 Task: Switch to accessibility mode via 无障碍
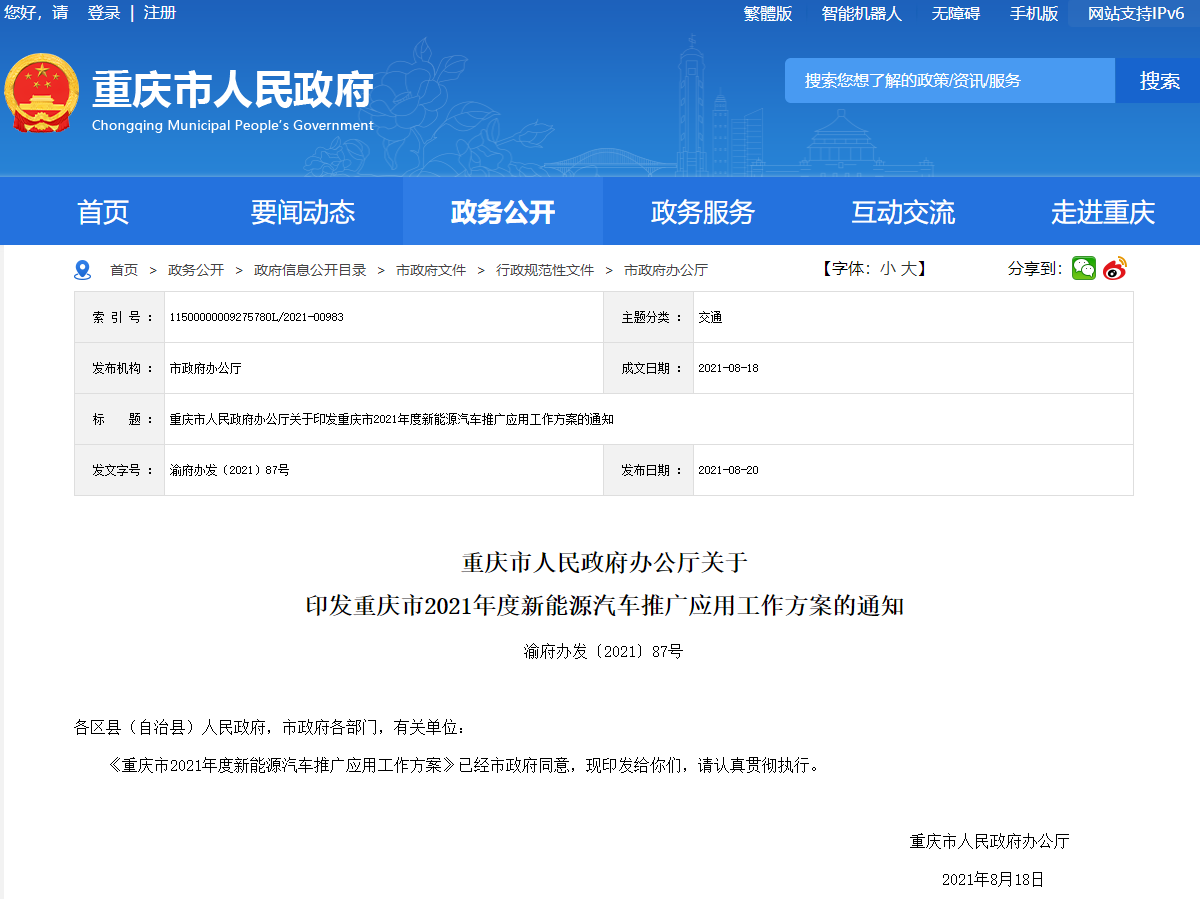[x=957, y=14]
